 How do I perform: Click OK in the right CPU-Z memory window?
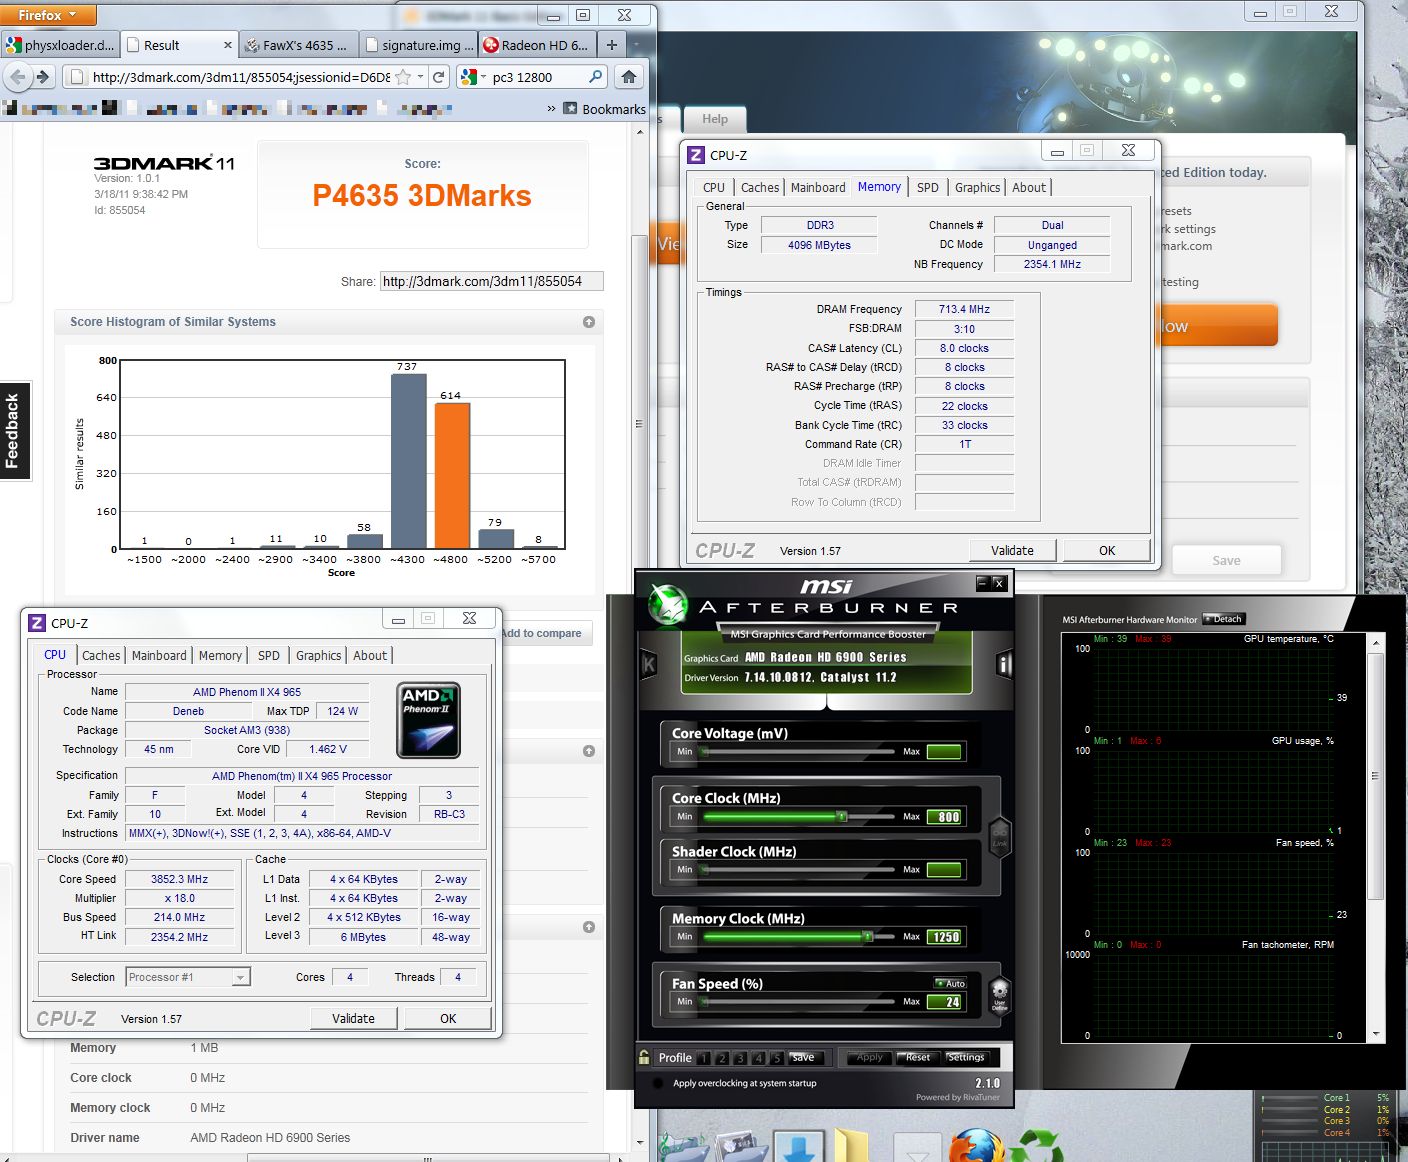coord(1107,550)
